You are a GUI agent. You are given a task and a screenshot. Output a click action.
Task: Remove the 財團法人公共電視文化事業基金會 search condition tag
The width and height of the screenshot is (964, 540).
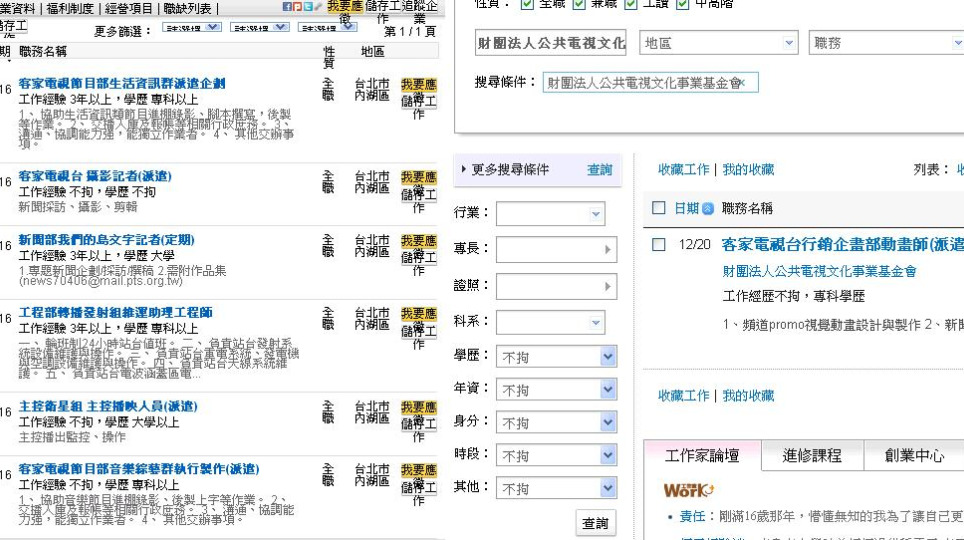coord(744,82)
